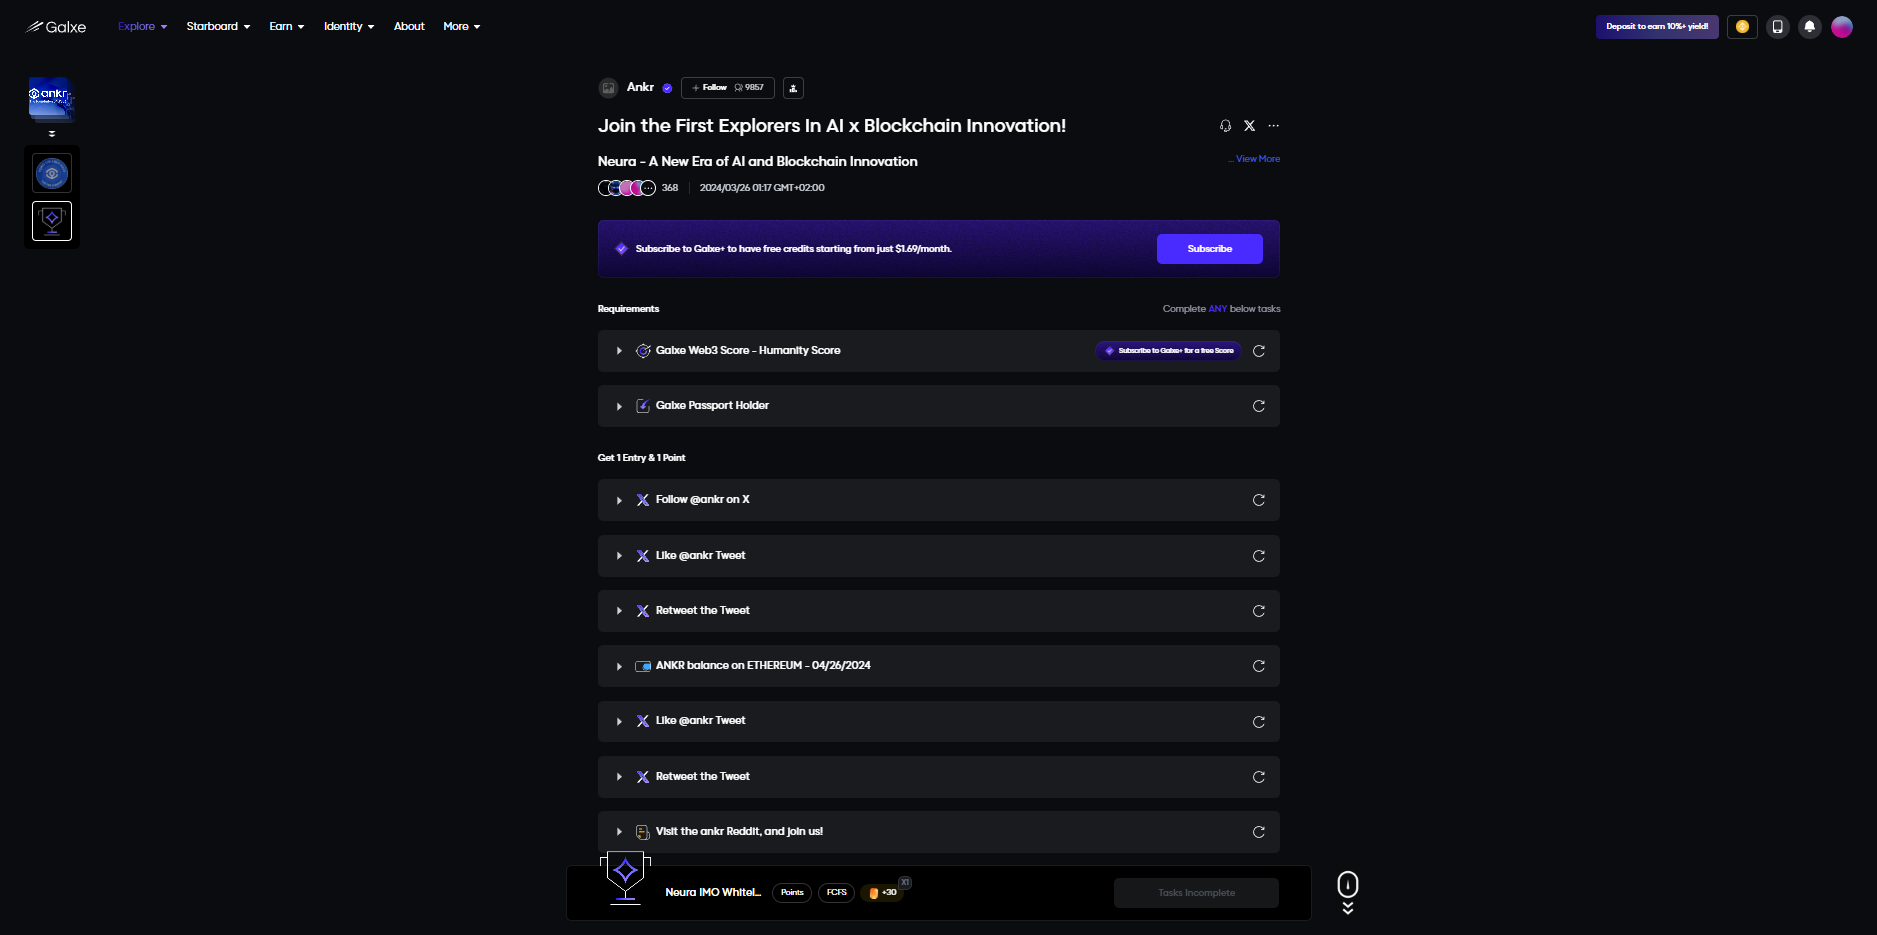Open the three-dot more options menu
Image resolution: width=1877 pixels, height=935 pixels.
click(1273, 126)
